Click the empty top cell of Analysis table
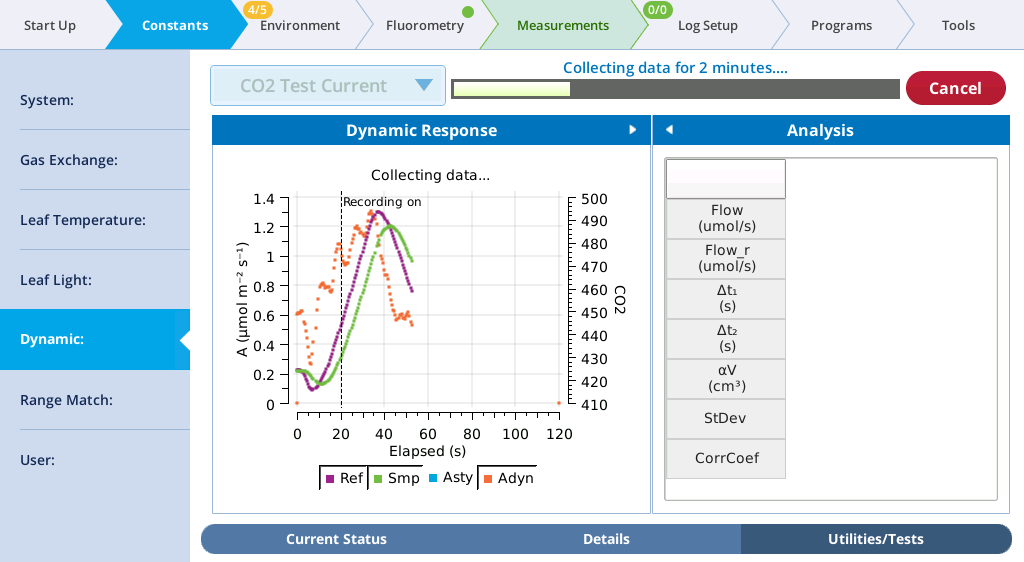Screen dimensions: 1024x562 pos(726,178)
